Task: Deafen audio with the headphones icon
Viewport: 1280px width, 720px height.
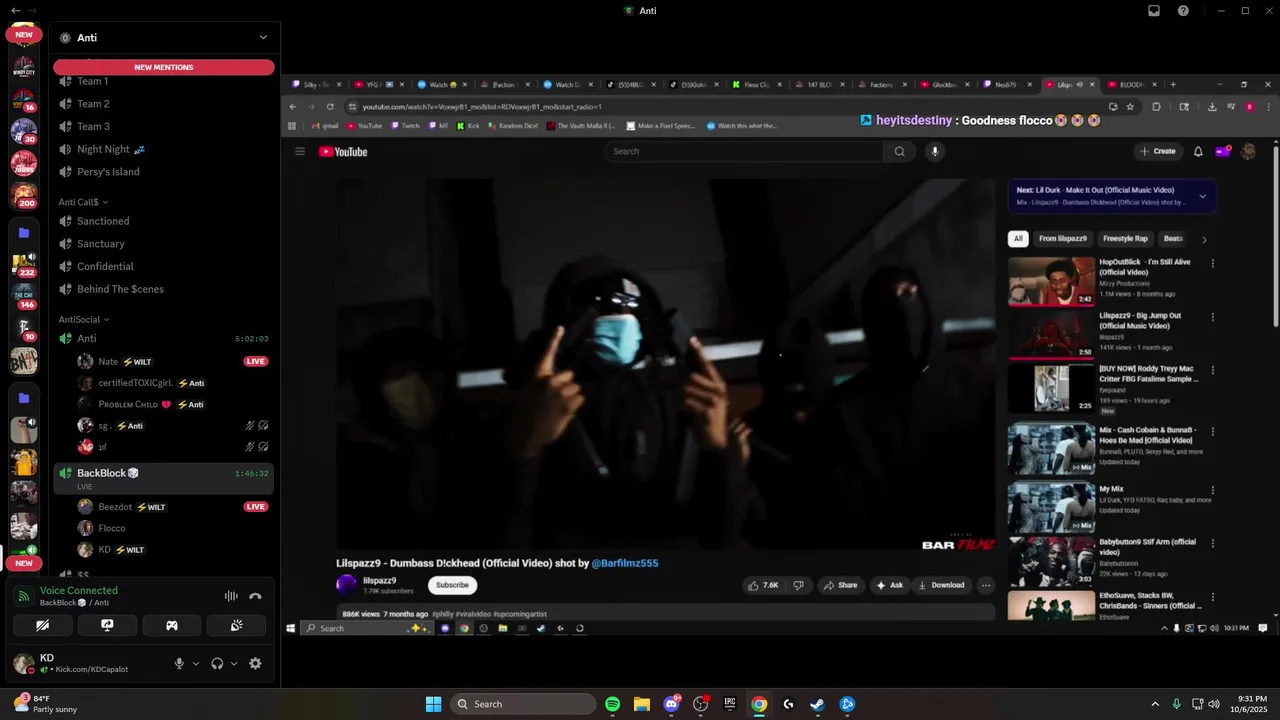Action: tap(217, 663)
